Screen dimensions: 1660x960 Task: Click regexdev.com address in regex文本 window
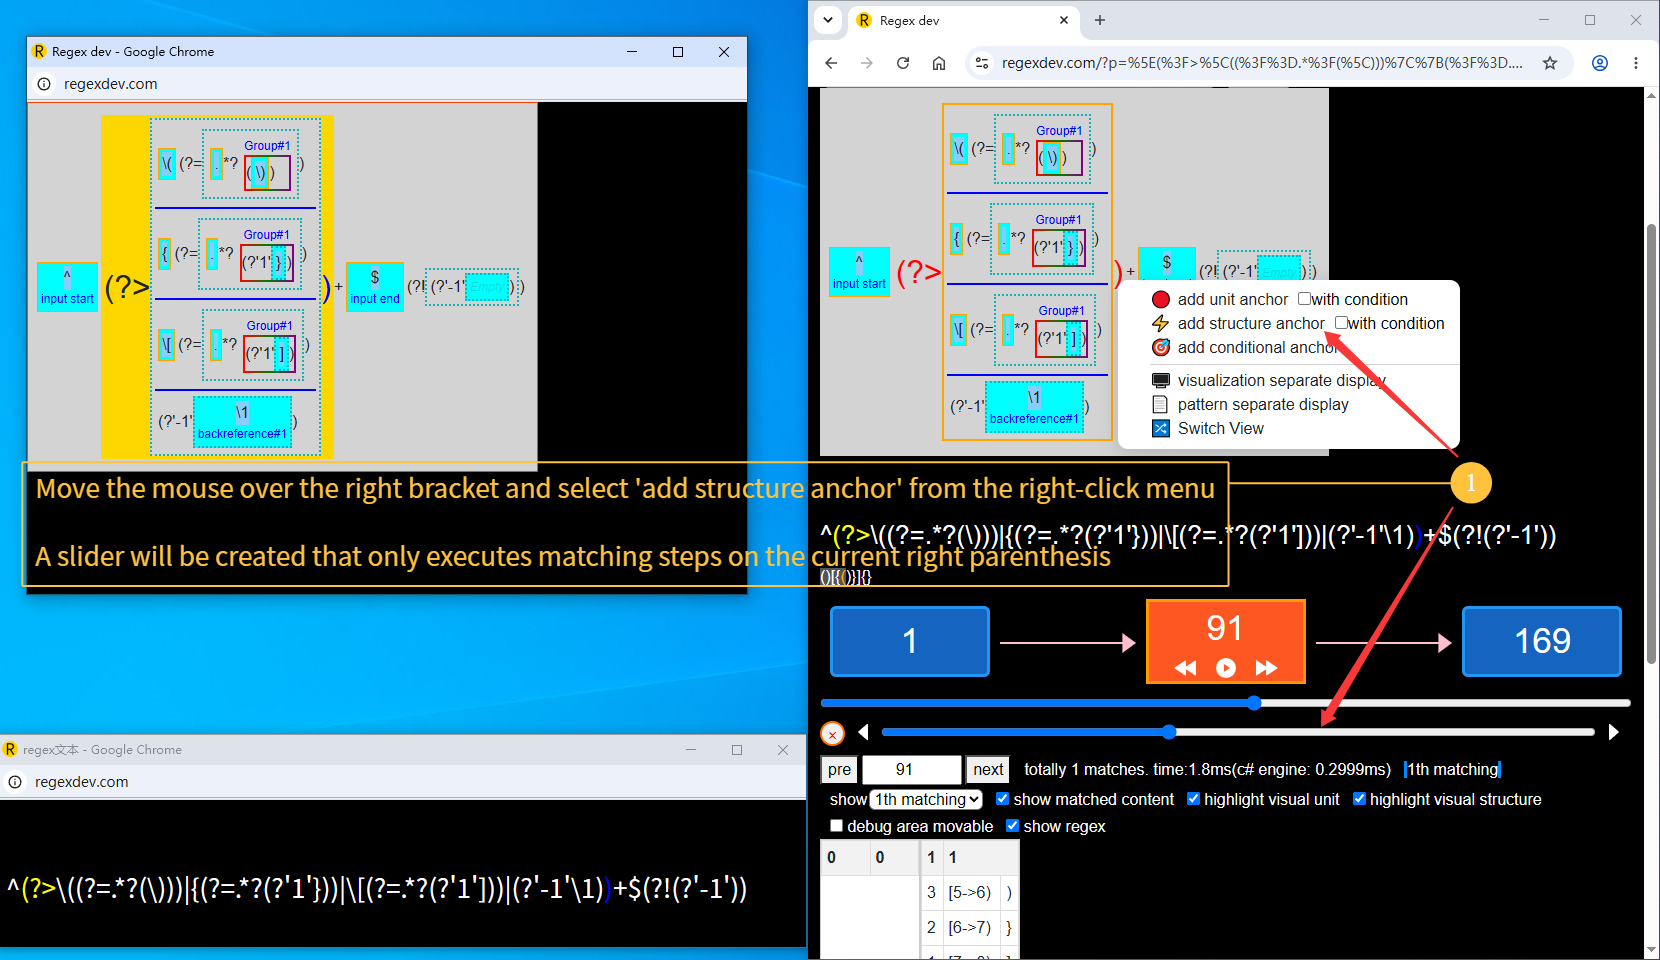[82, 782]
